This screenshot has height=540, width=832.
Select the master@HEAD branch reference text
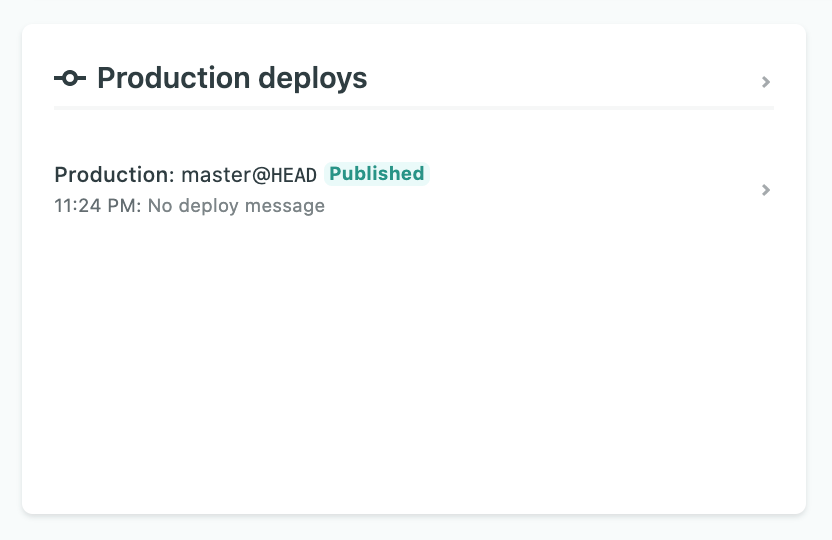point(249,175)
